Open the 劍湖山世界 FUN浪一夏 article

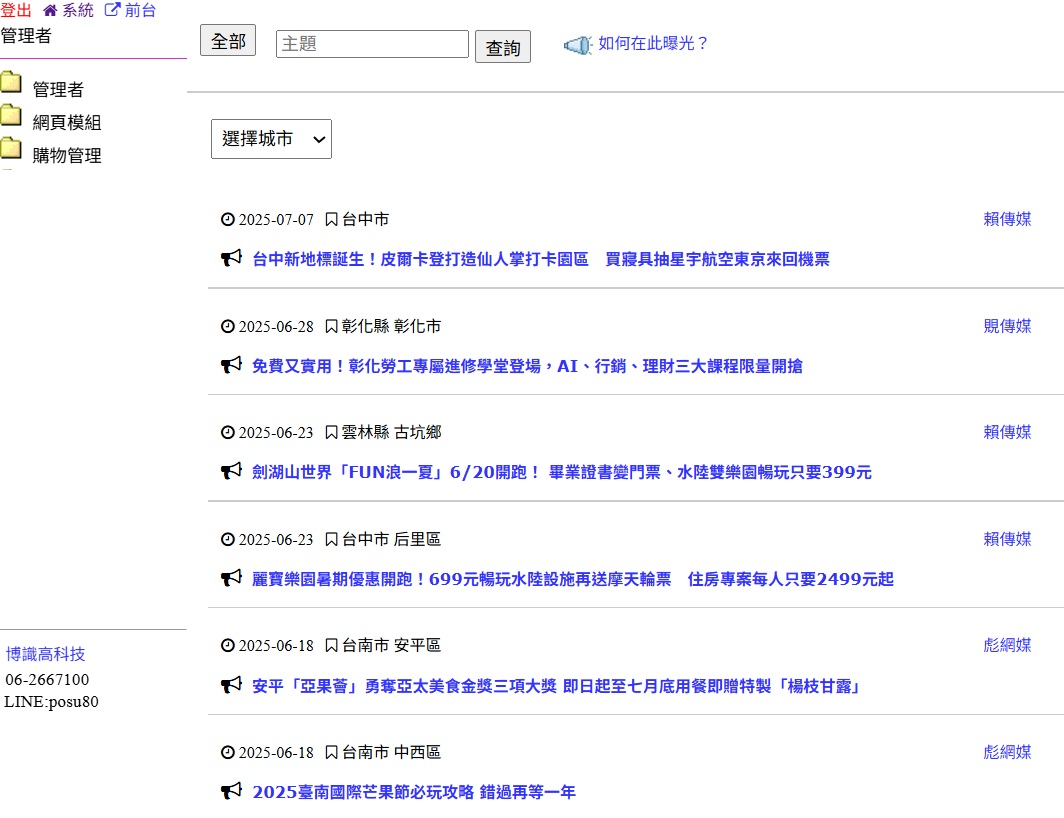coord(562,472)
